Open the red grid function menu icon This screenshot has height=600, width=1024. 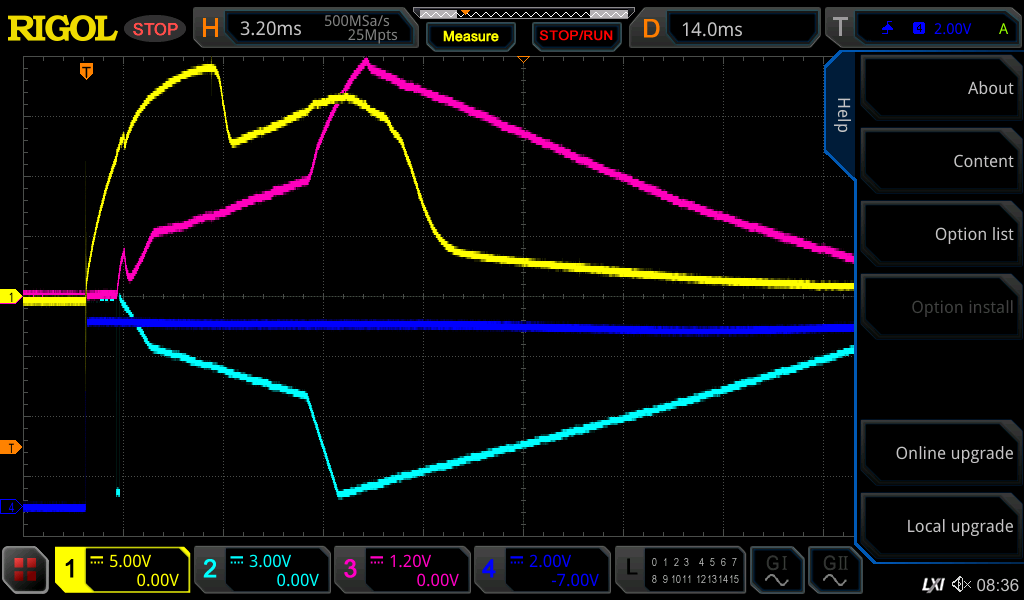[x=26, y=570]
